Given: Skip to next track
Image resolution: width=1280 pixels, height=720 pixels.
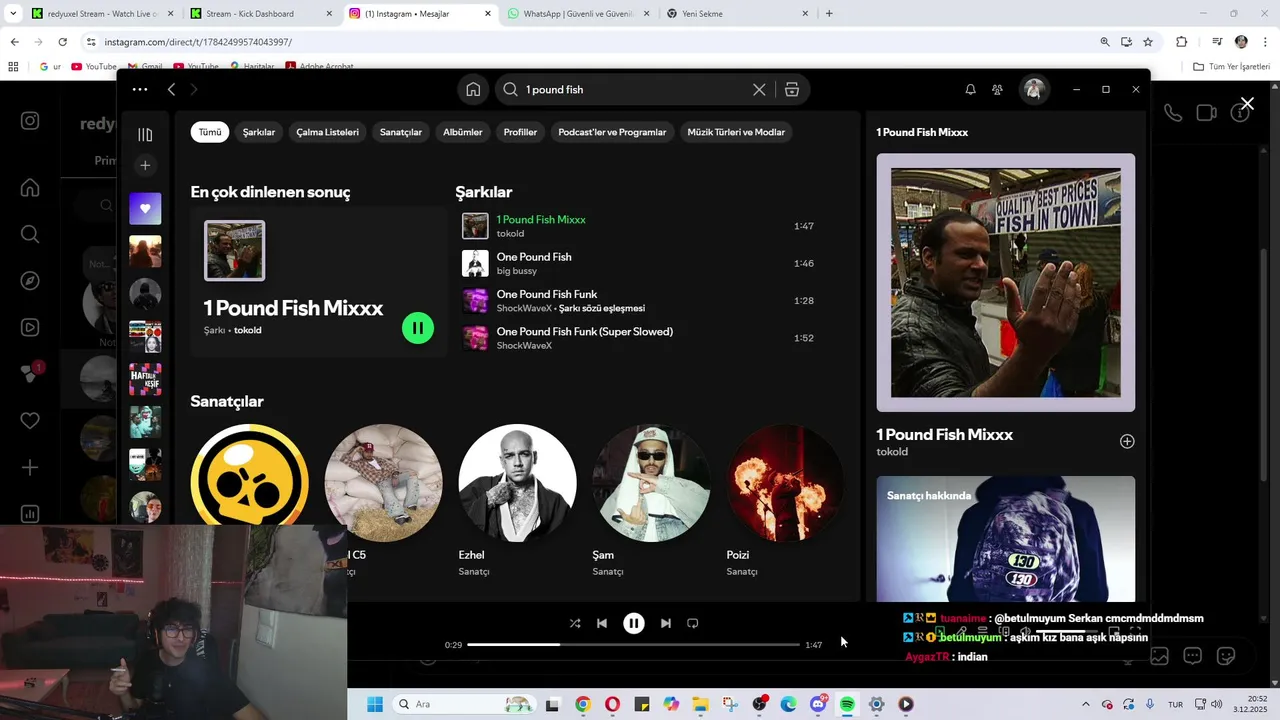Looking at the screenshot, I should [666, 623].
